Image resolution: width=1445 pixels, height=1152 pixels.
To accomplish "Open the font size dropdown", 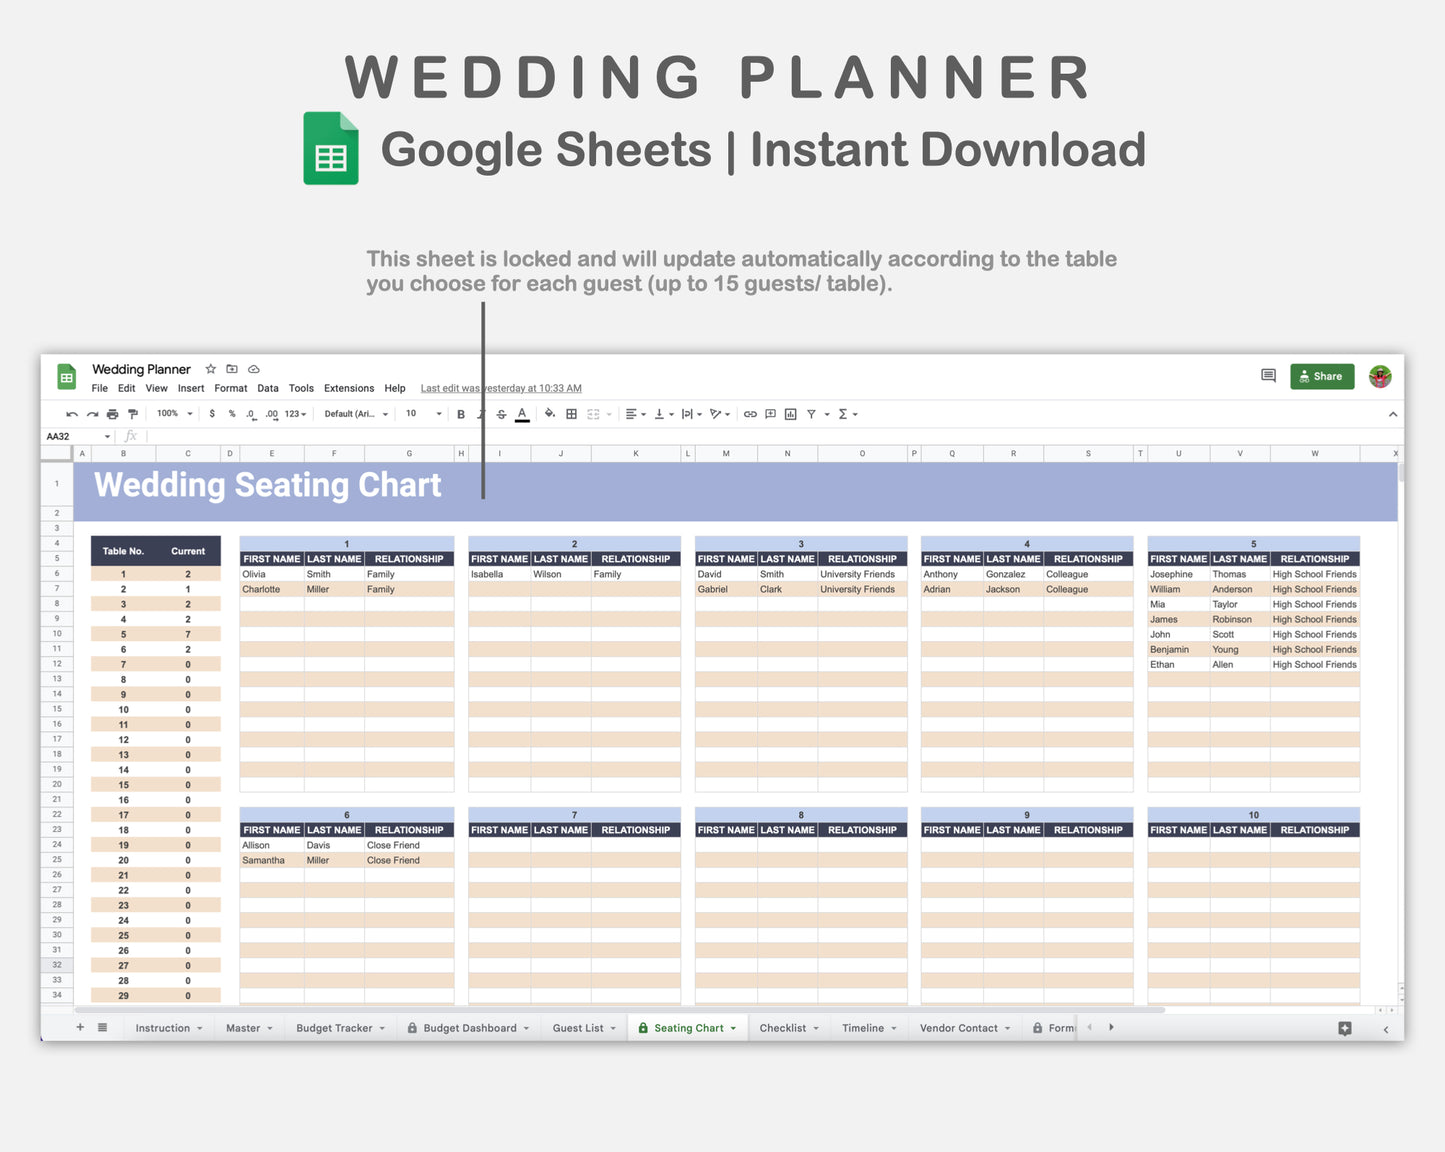I will (422, 413).
